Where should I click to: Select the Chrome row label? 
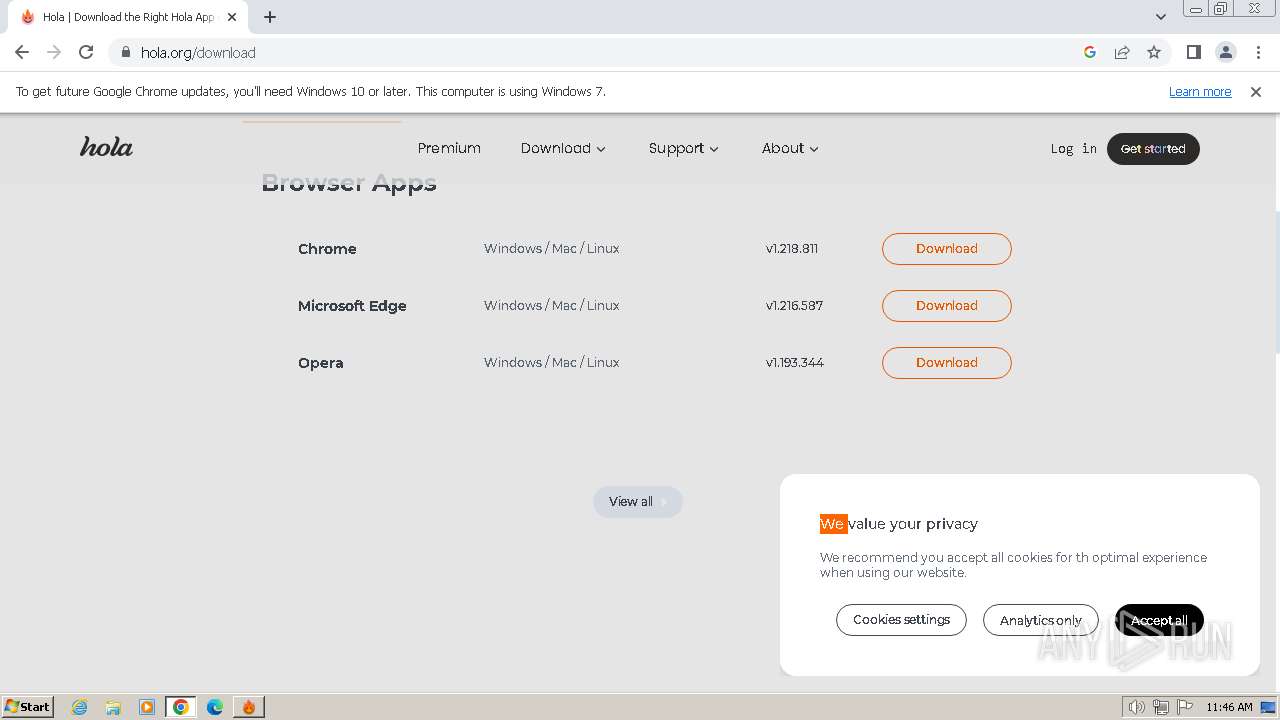point(327,249)
